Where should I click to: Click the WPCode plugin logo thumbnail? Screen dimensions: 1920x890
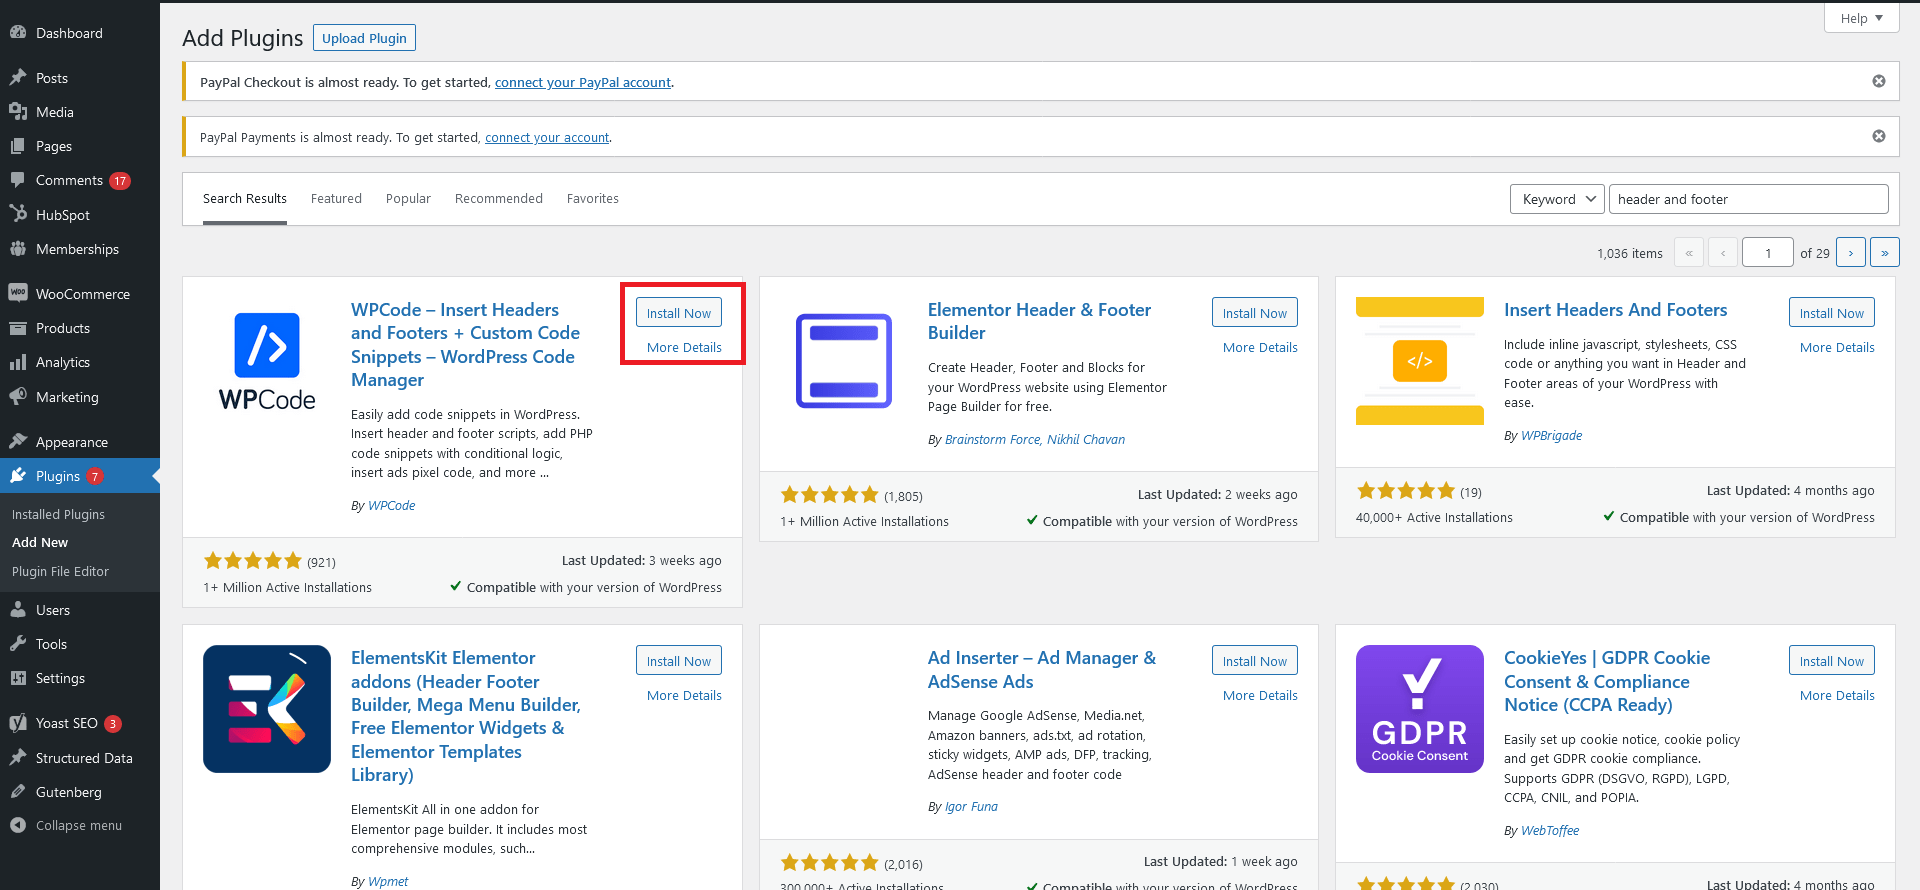pyautogui.click(x=267, y=360)
